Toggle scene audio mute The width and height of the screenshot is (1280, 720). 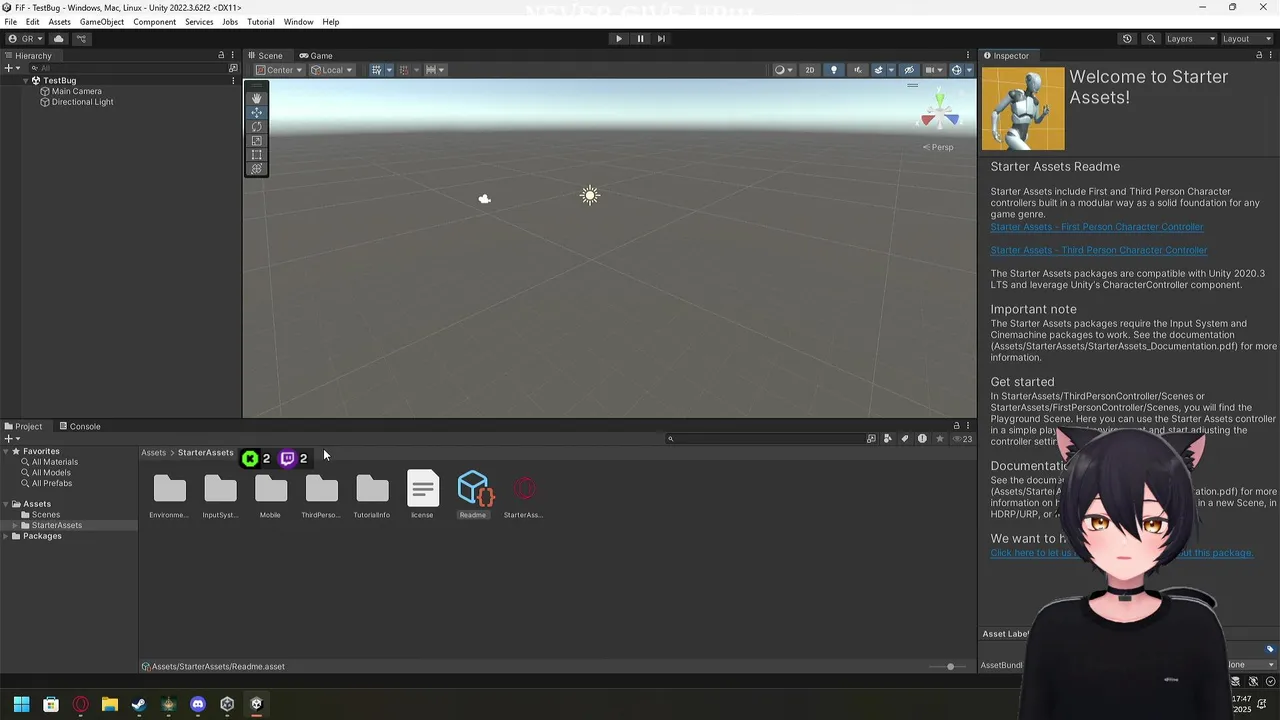point(857,70)
